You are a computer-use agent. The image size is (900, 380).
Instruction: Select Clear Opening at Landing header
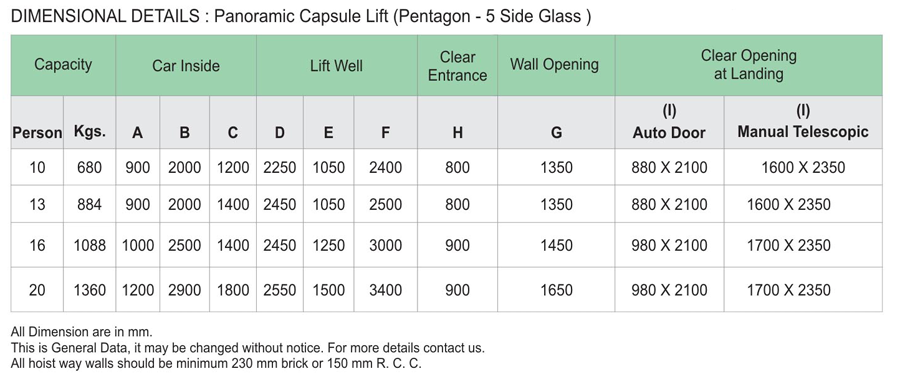(x=748, y=65)
